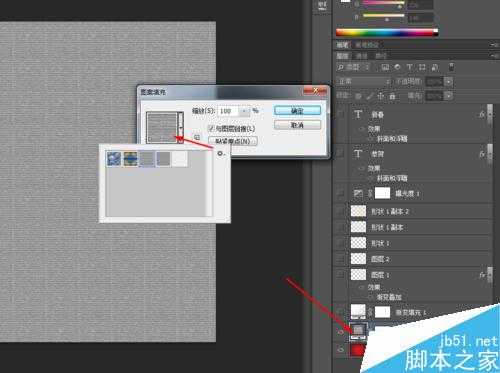This screenshot has height=373, width=500.
Task: Click 贴紧原点(N) snap to origin button
Action: click(233, 141)
